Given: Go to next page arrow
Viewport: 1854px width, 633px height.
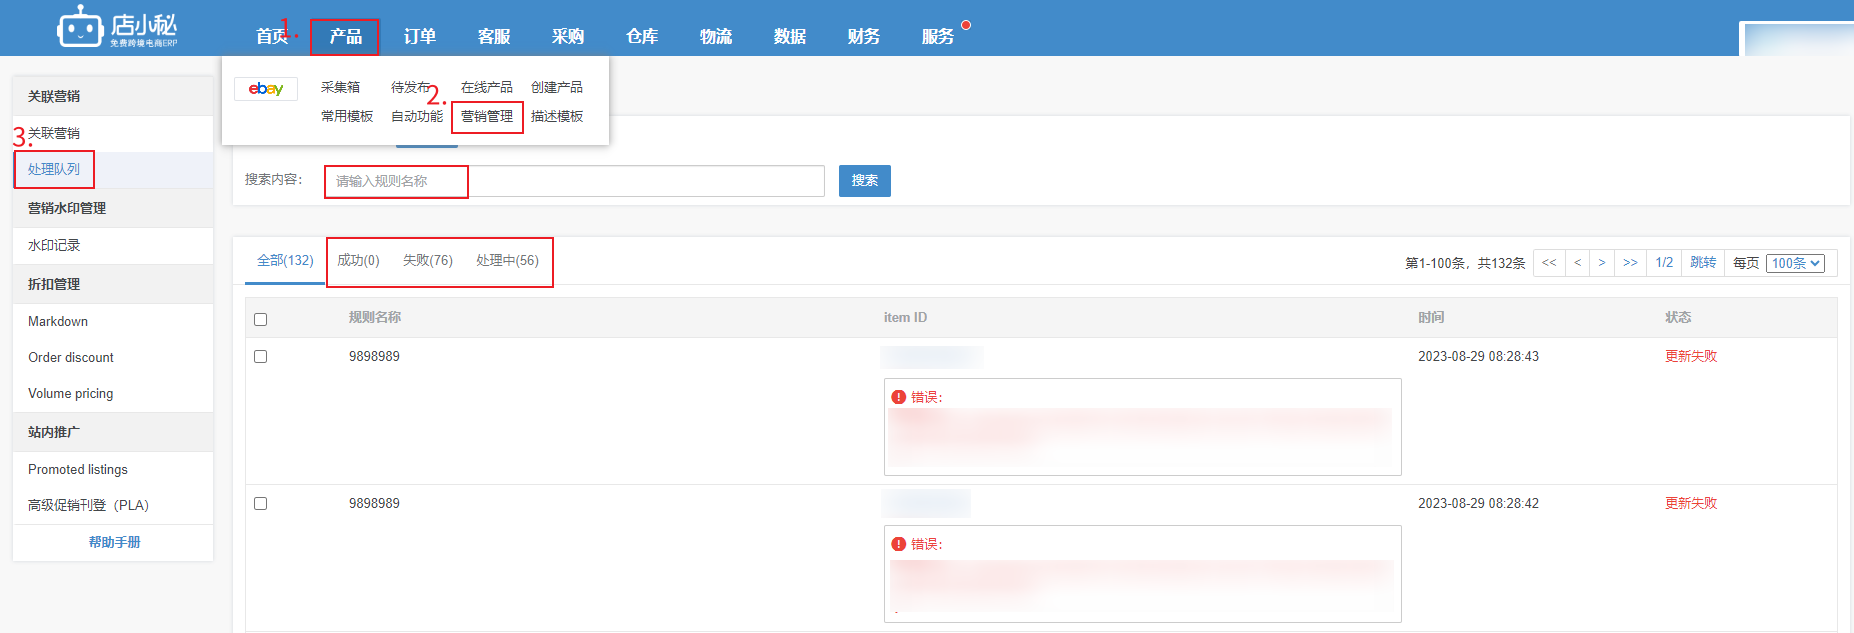Looking at the screenshot, I should click(1602, 263).
